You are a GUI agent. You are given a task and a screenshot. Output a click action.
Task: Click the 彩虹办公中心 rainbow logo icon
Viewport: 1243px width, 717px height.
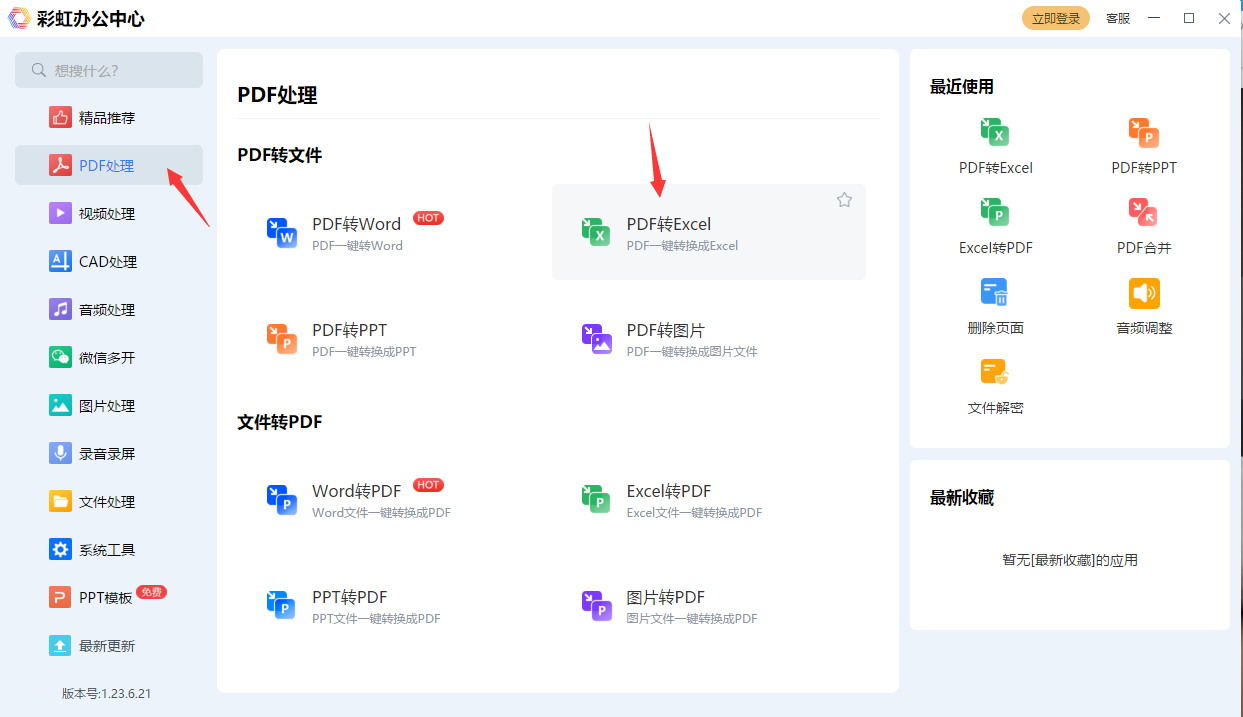(19, 18)
